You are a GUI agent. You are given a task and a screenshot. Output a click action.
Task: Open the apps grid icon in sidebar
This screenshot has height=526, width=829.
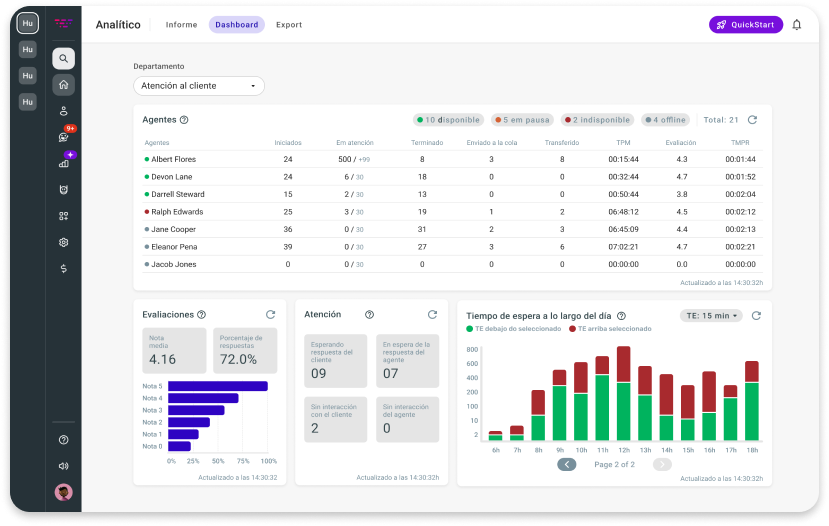pos(63,216)
